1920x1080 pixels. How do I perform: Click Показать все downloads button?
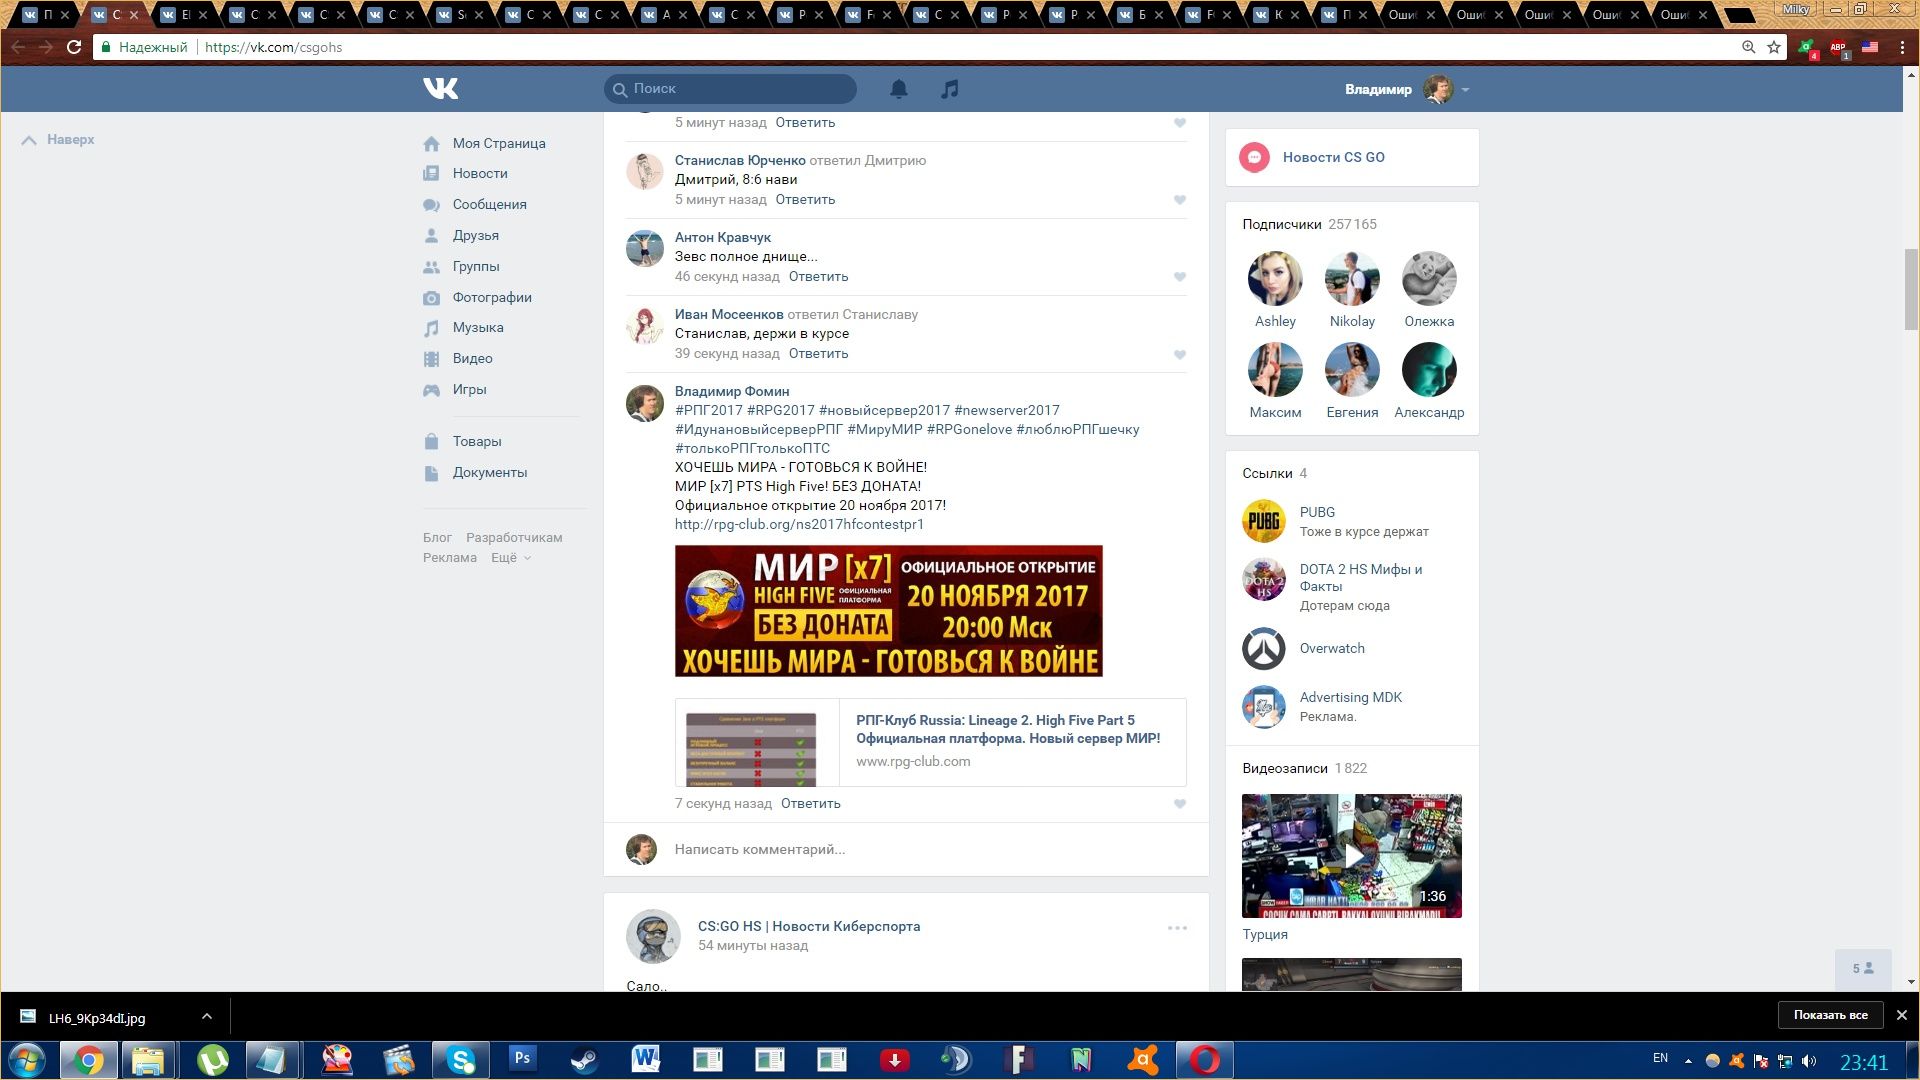(1830, 1015)
